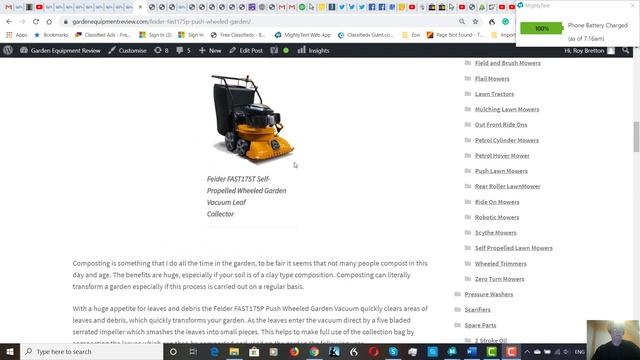Switch to the first Gmail browser tab
Viewport: 640px width, 360px height.
point(9,7)
